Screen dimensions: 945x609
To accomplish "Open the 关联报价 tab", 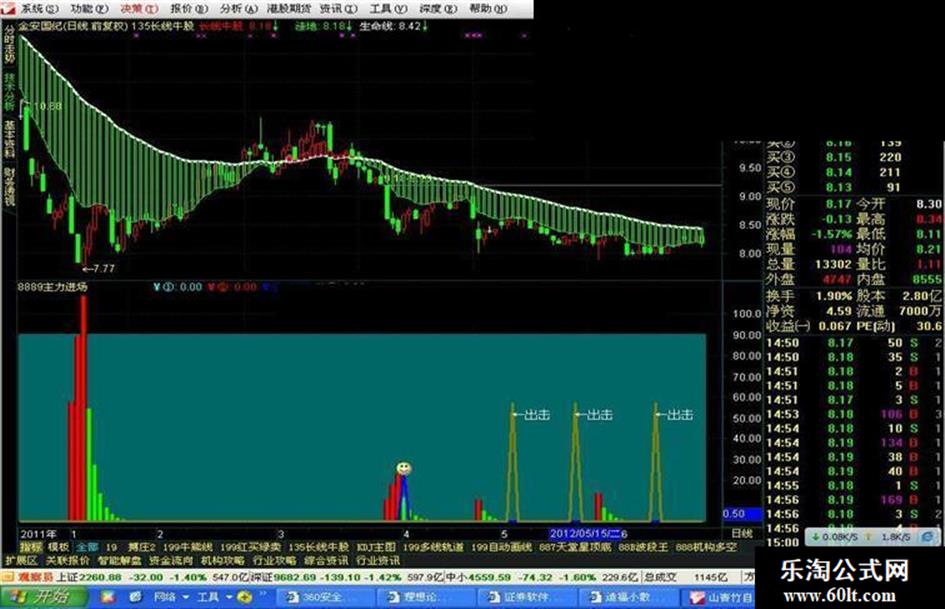I will coord(68,561).
